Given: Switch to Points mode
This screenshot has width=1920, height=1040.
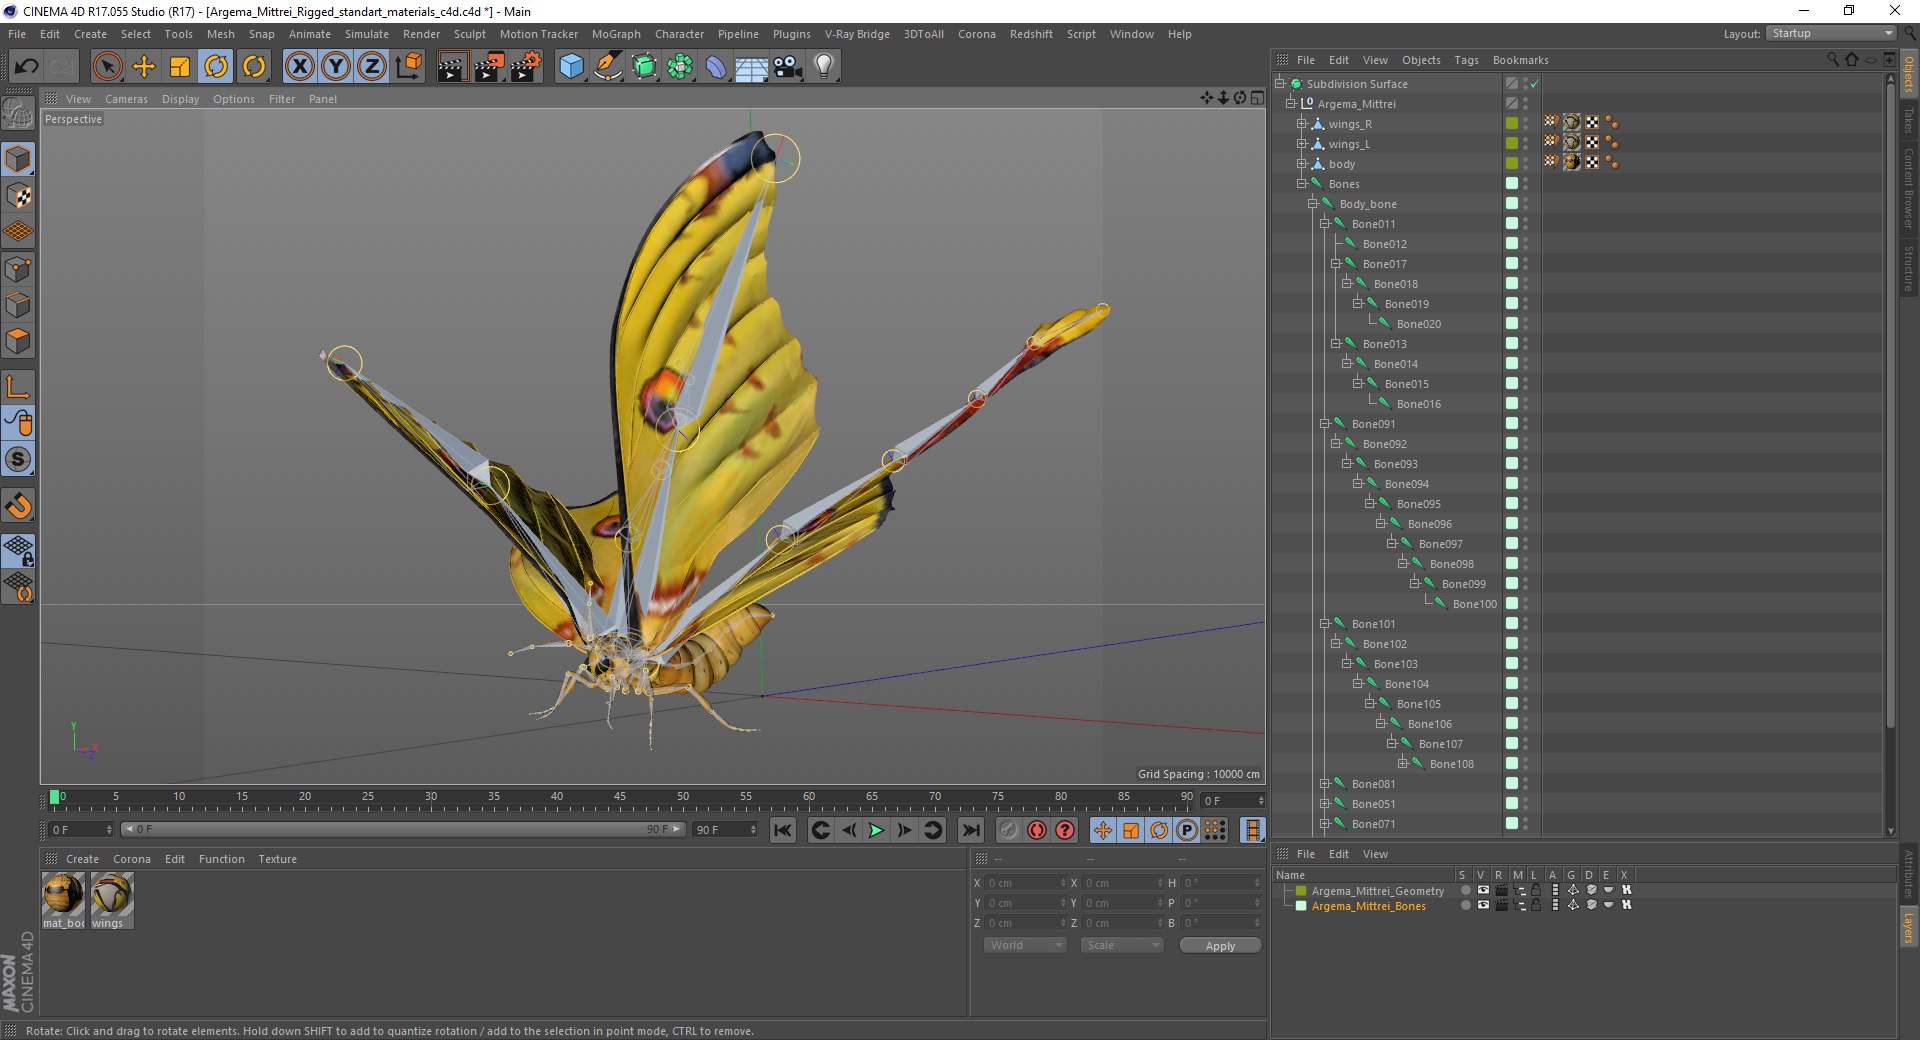Looking at the screenshot, I should click(x=18, y=269).
